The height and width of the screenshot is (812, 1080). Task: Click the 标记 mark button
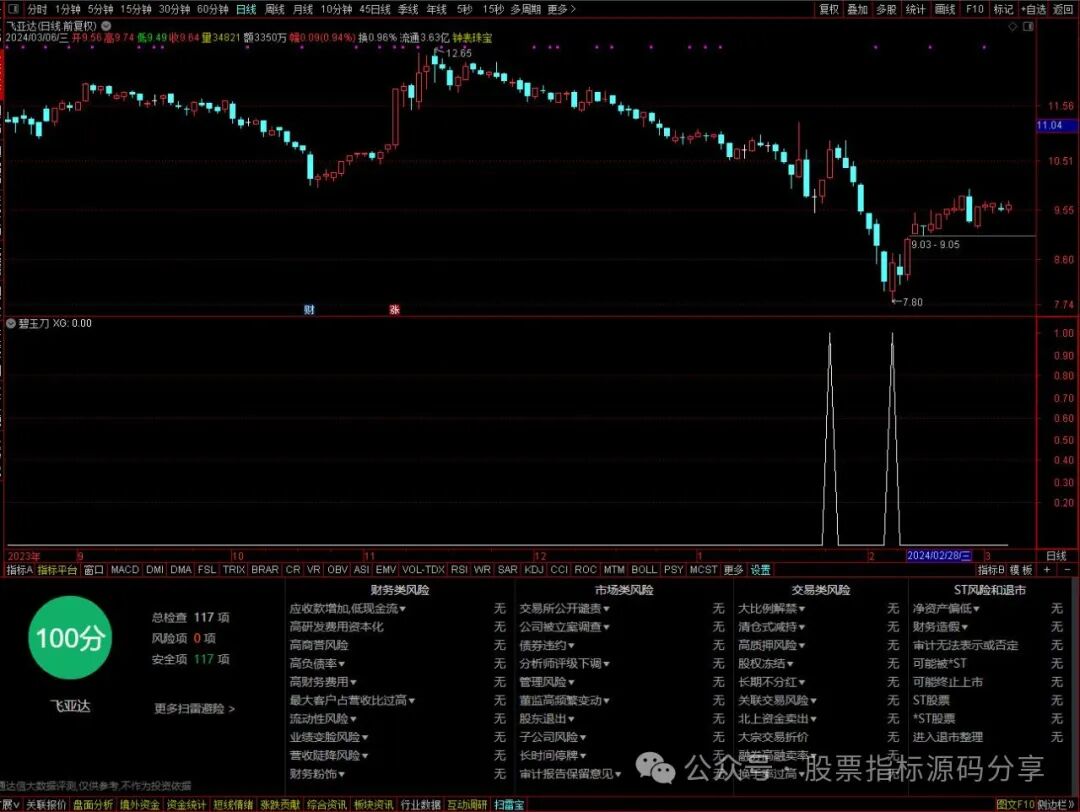pyautogui.click(x=1003, y=9)
